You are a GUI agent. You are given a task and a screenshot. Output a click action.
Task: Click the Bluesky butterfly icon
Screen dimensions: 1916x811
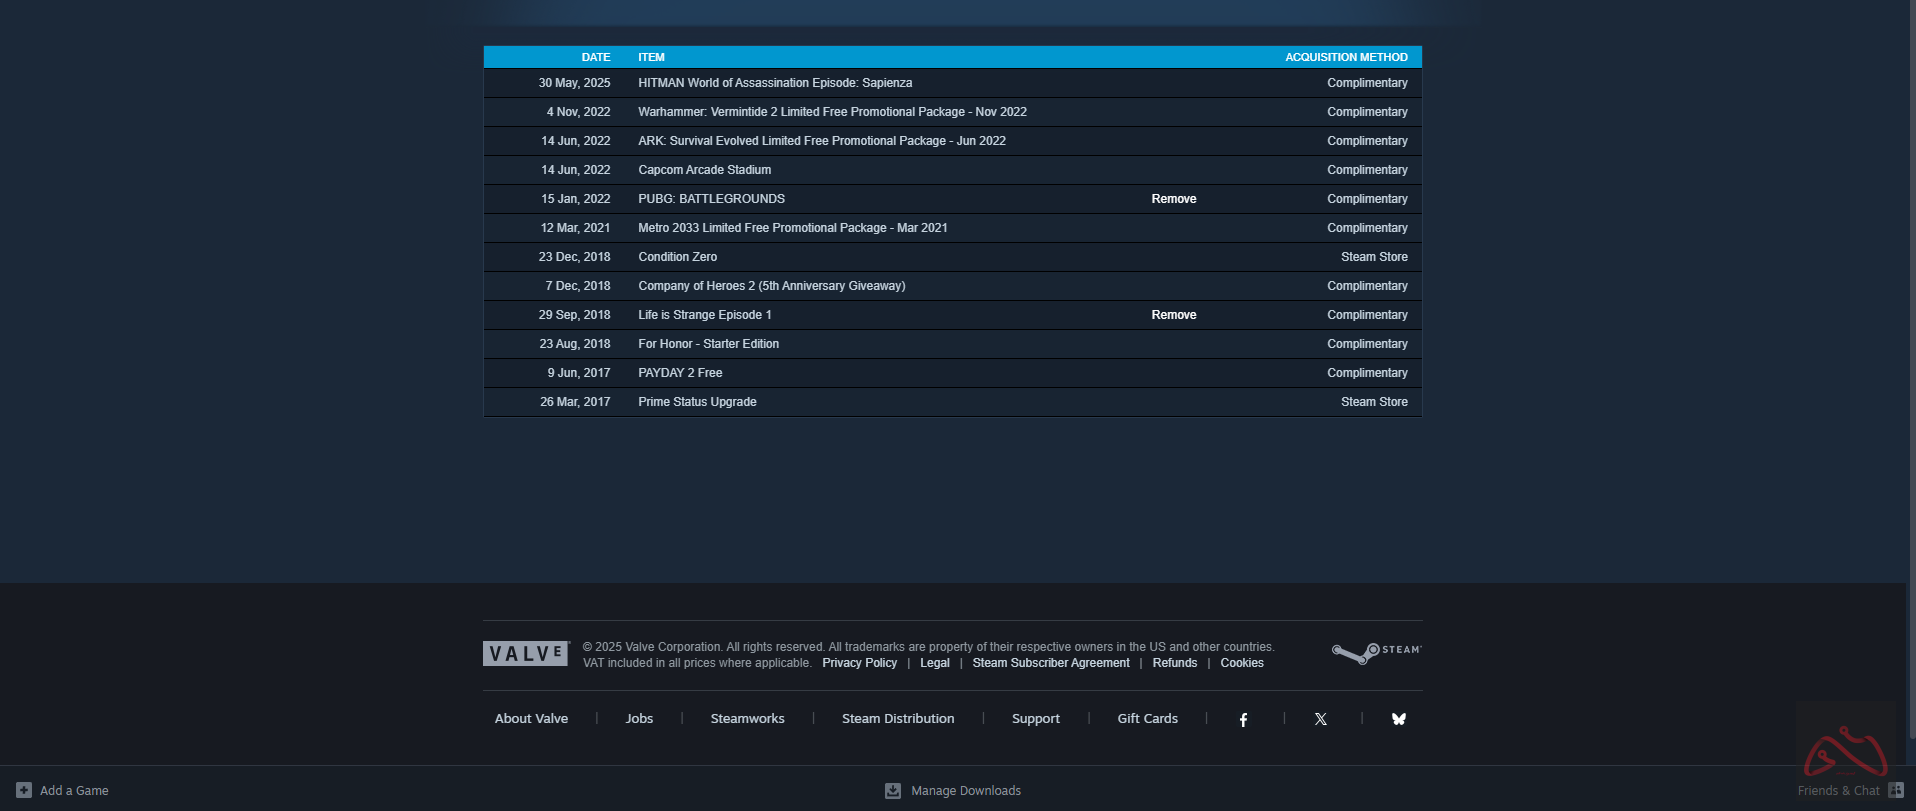(x=1399, y=719)
